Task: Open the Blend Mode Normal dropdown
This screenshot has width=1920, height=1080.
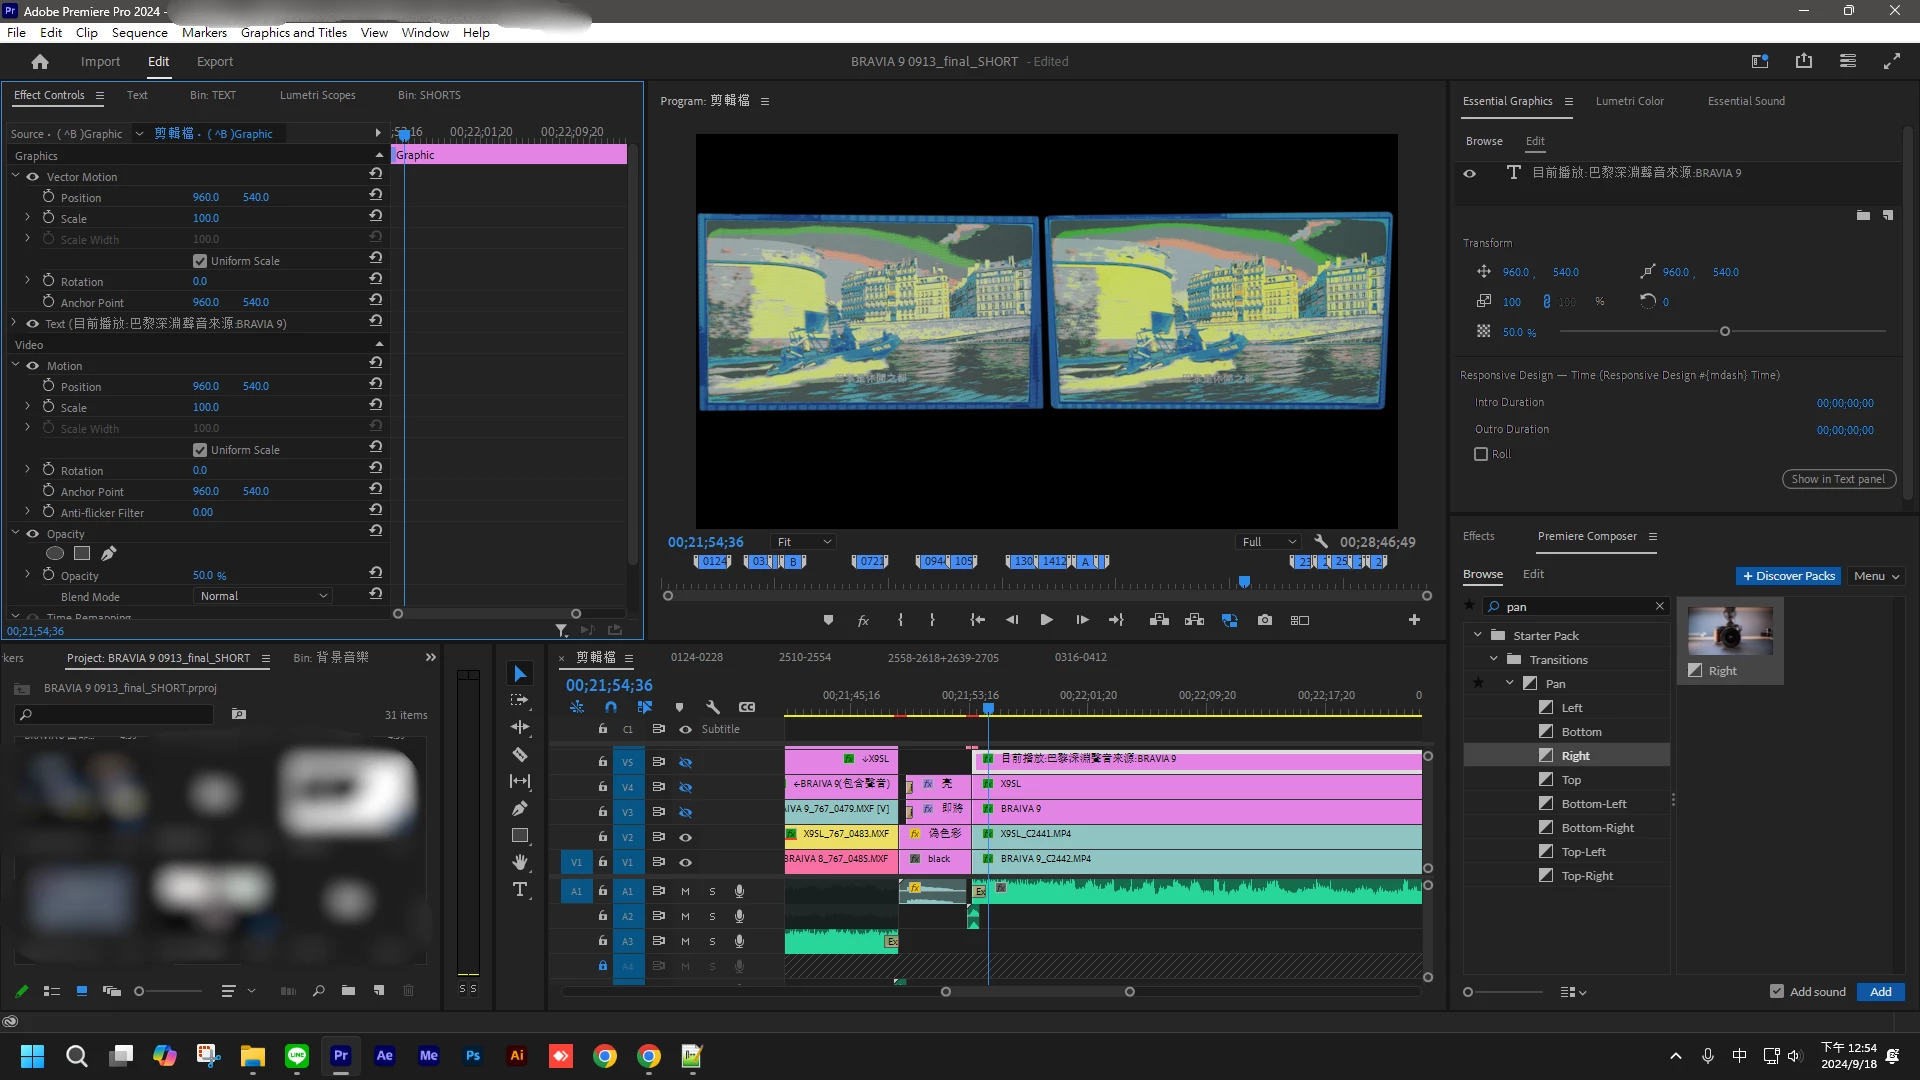Action: tap(263, 596)
